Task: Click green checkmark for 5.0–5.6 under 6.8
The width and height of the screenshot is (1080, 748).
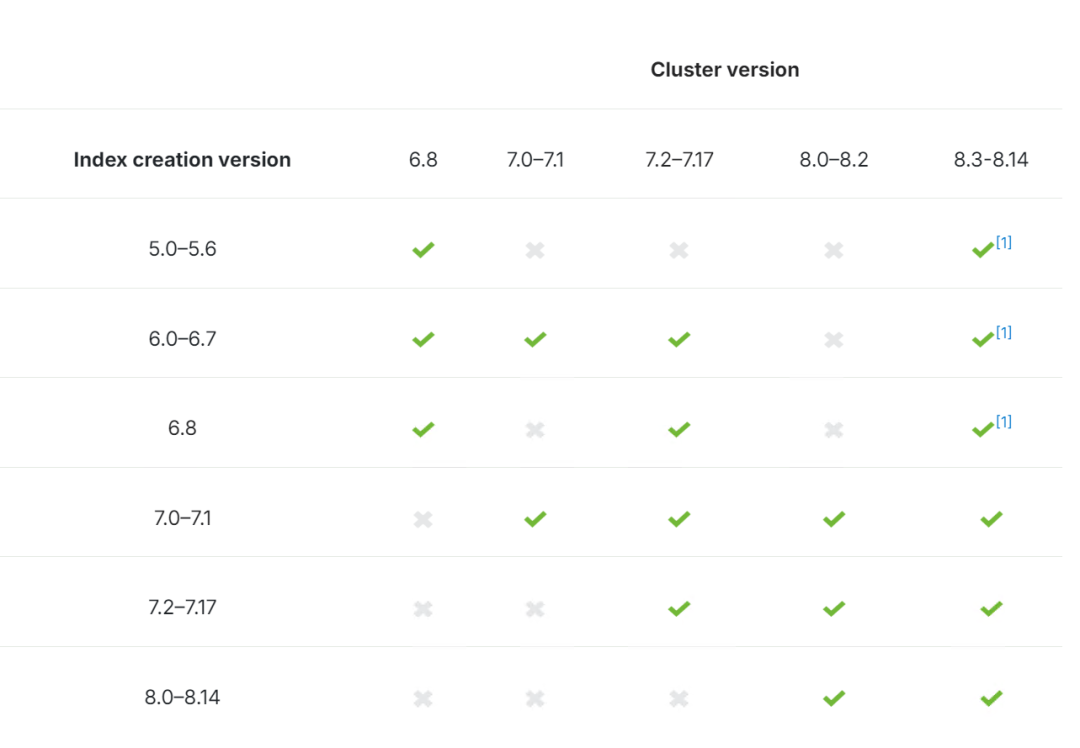Action: tap(423, 249)
